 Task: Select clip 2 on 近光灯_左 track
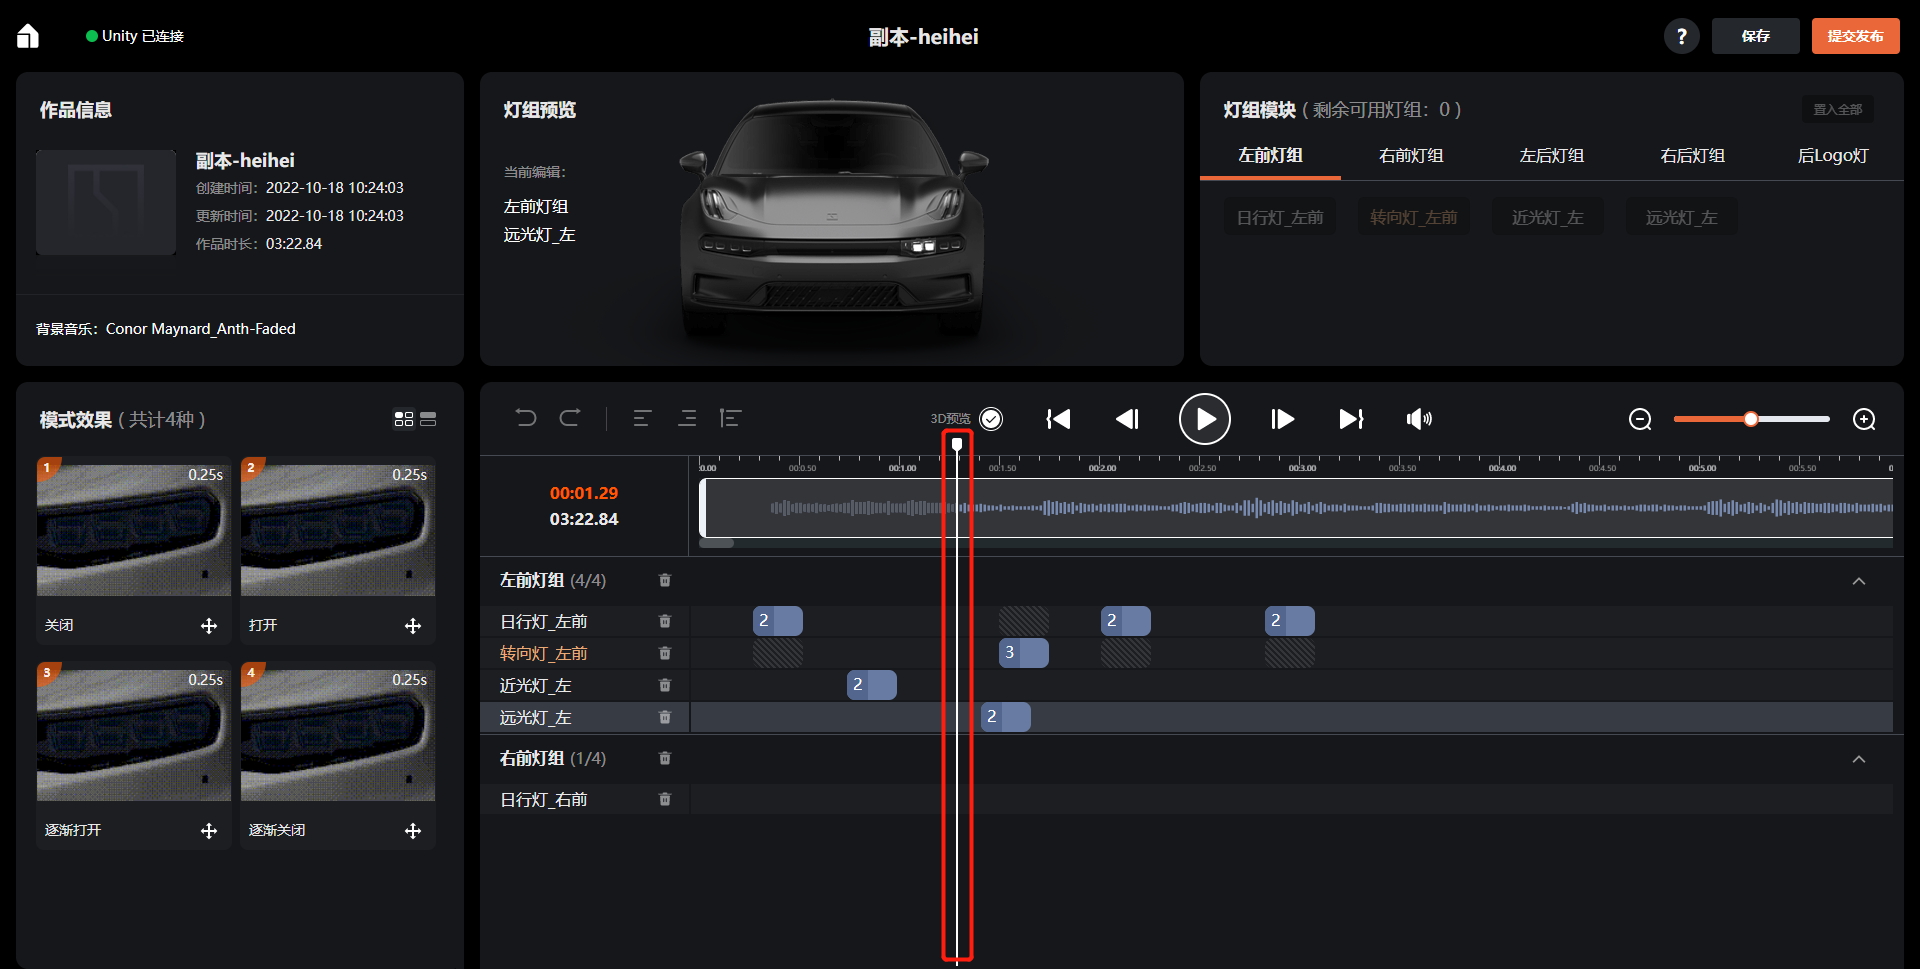(872, 685)
